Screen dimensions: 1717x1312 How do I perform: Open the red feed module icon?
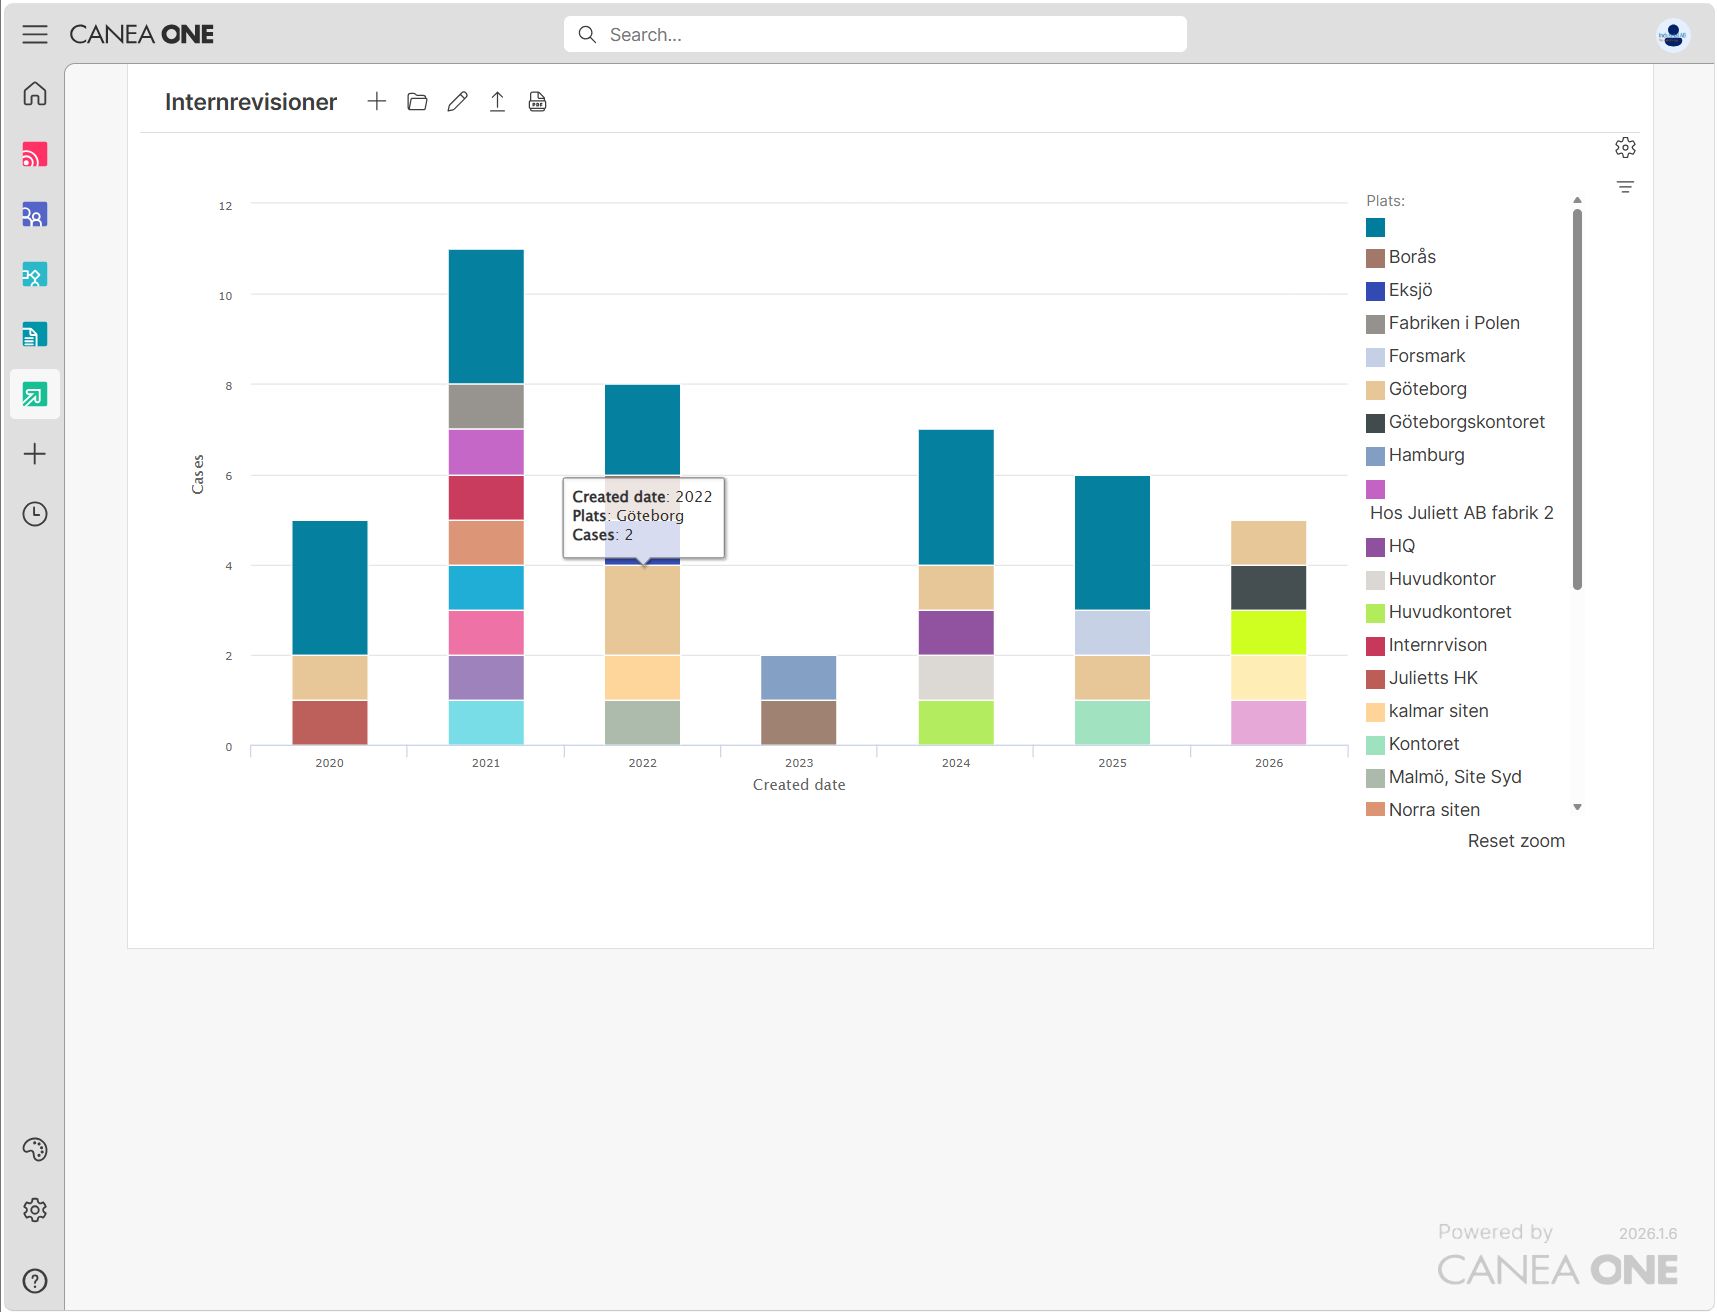click(35, 154)
